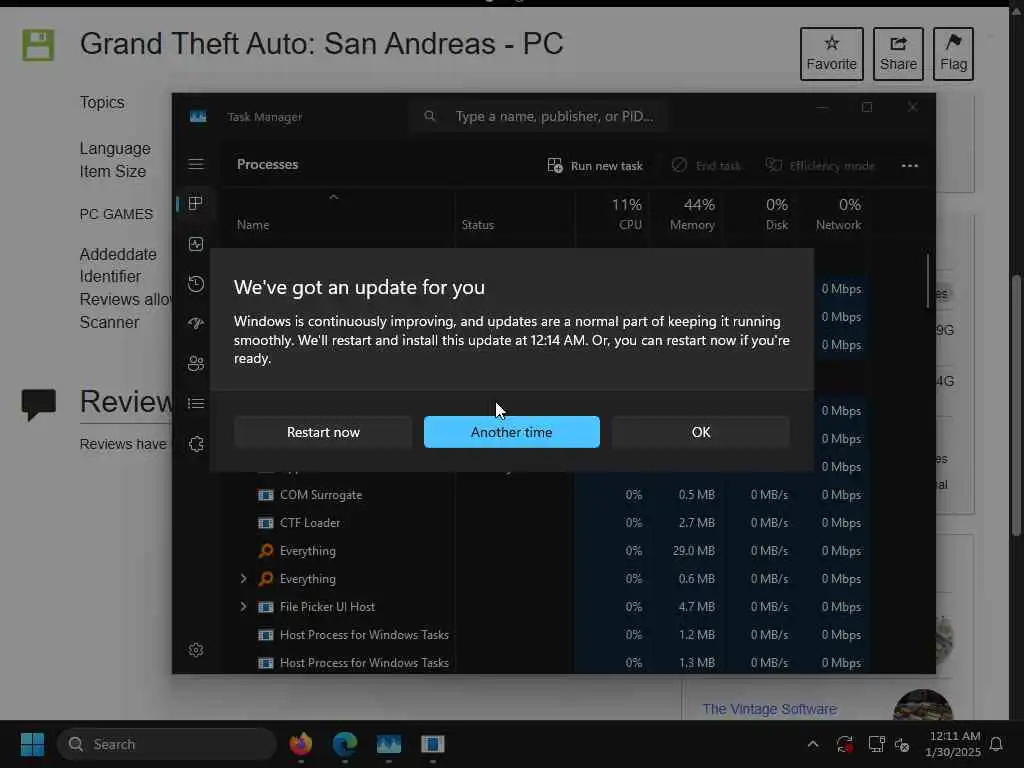
Task: Click the network display tray icon
Action: 876,744
